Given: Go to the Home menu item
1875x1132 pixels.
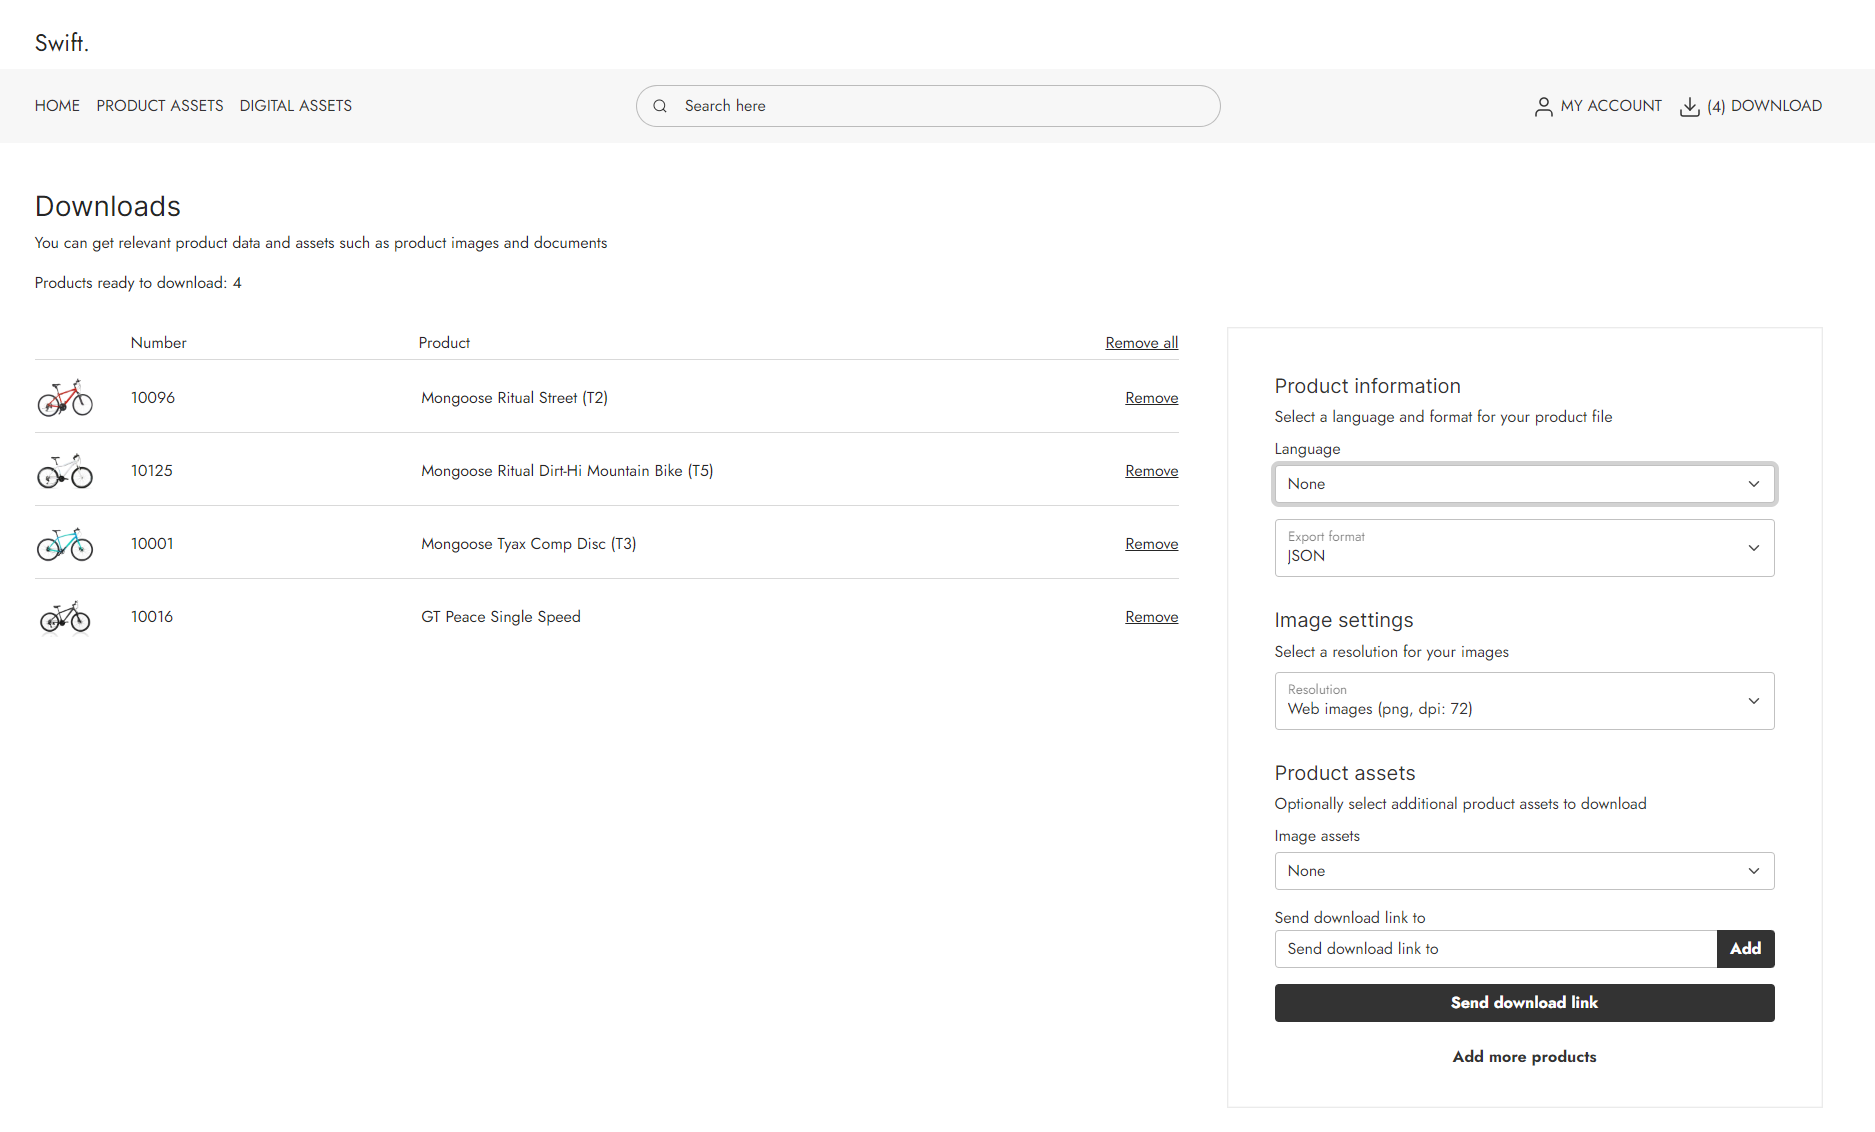Looking at the screenshot, I should click(x=57, y=106).
